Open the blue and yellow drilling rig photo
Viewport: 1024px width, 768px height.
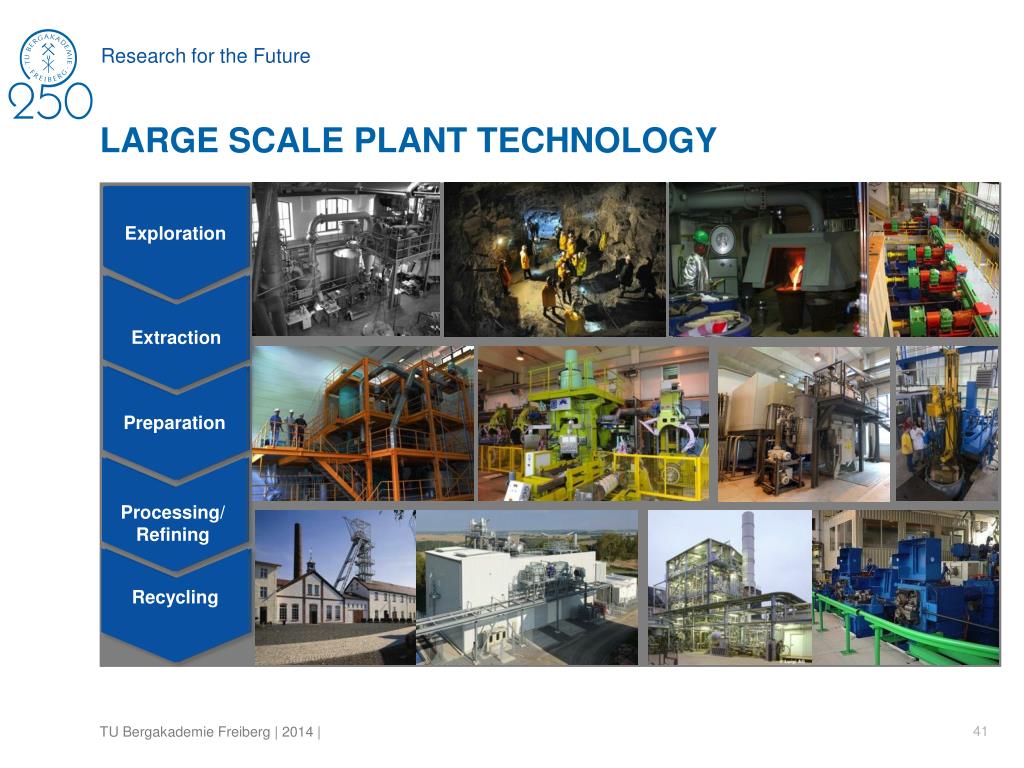947,424
